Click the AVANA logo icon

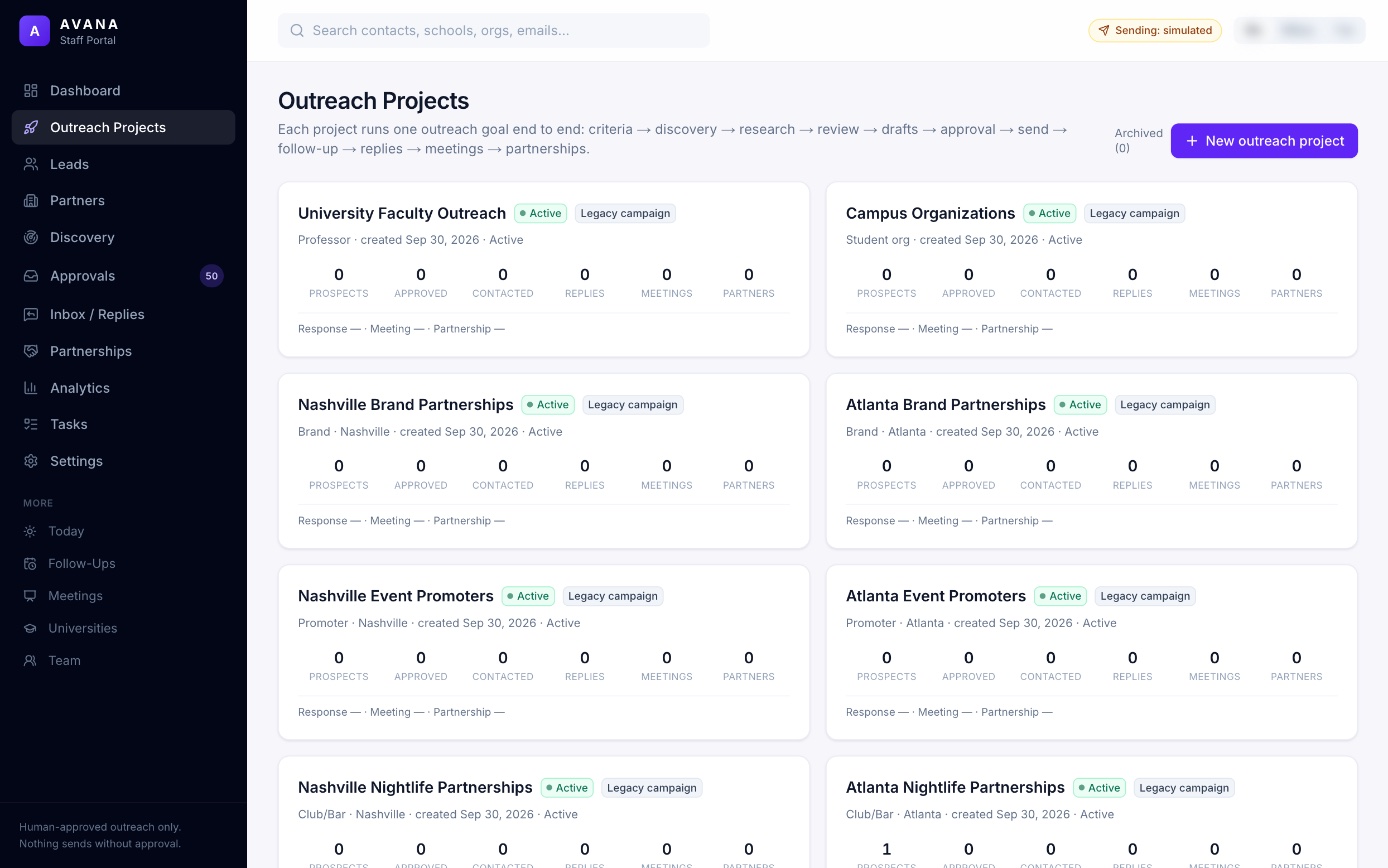[x=34, y=31]
